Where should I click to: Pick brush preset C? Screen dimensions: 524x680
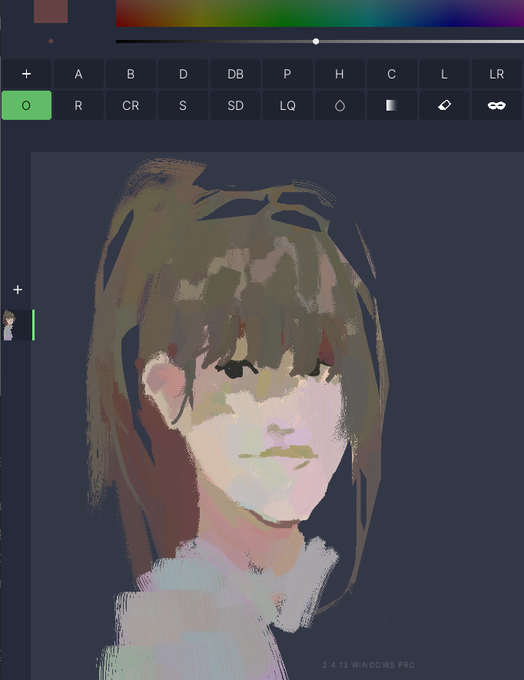tap(392, 74)
